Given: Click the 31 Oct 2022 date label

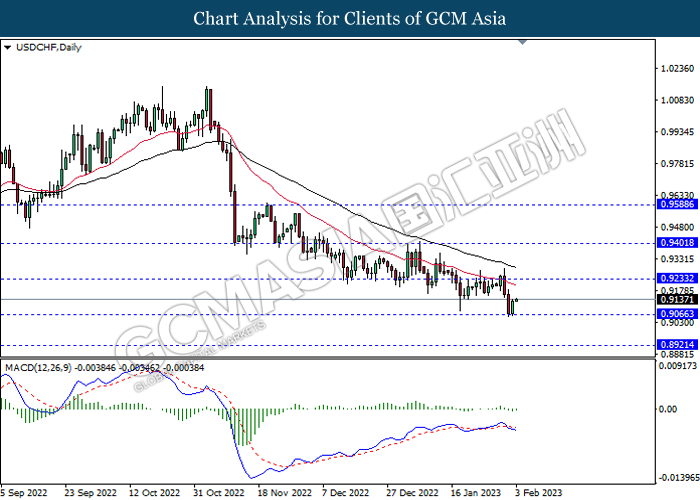Looking at the screenshot, I should pyautogui.click(x=218, y=493).
